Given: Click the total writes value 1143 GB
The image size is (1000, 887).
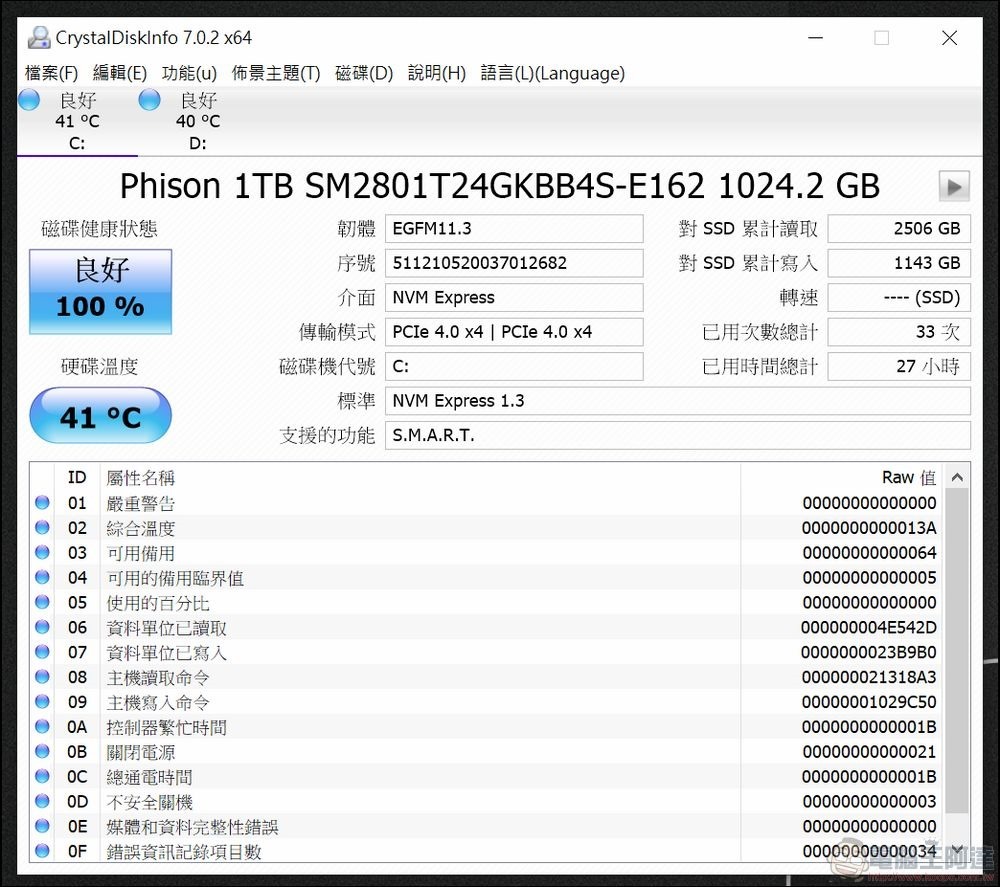Looking at the screenshot, I should (899, 263).
